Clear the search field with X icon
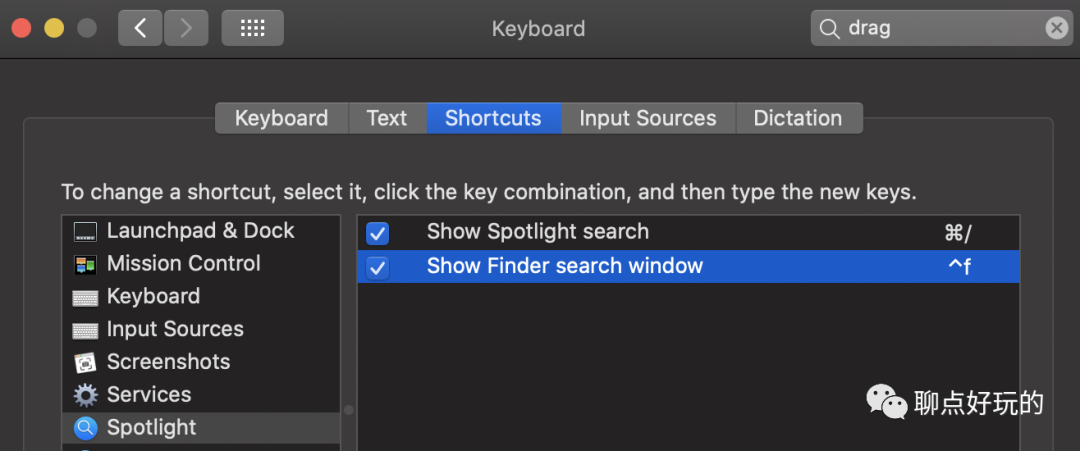The image size is (1080, 451). coord(1056,28)
